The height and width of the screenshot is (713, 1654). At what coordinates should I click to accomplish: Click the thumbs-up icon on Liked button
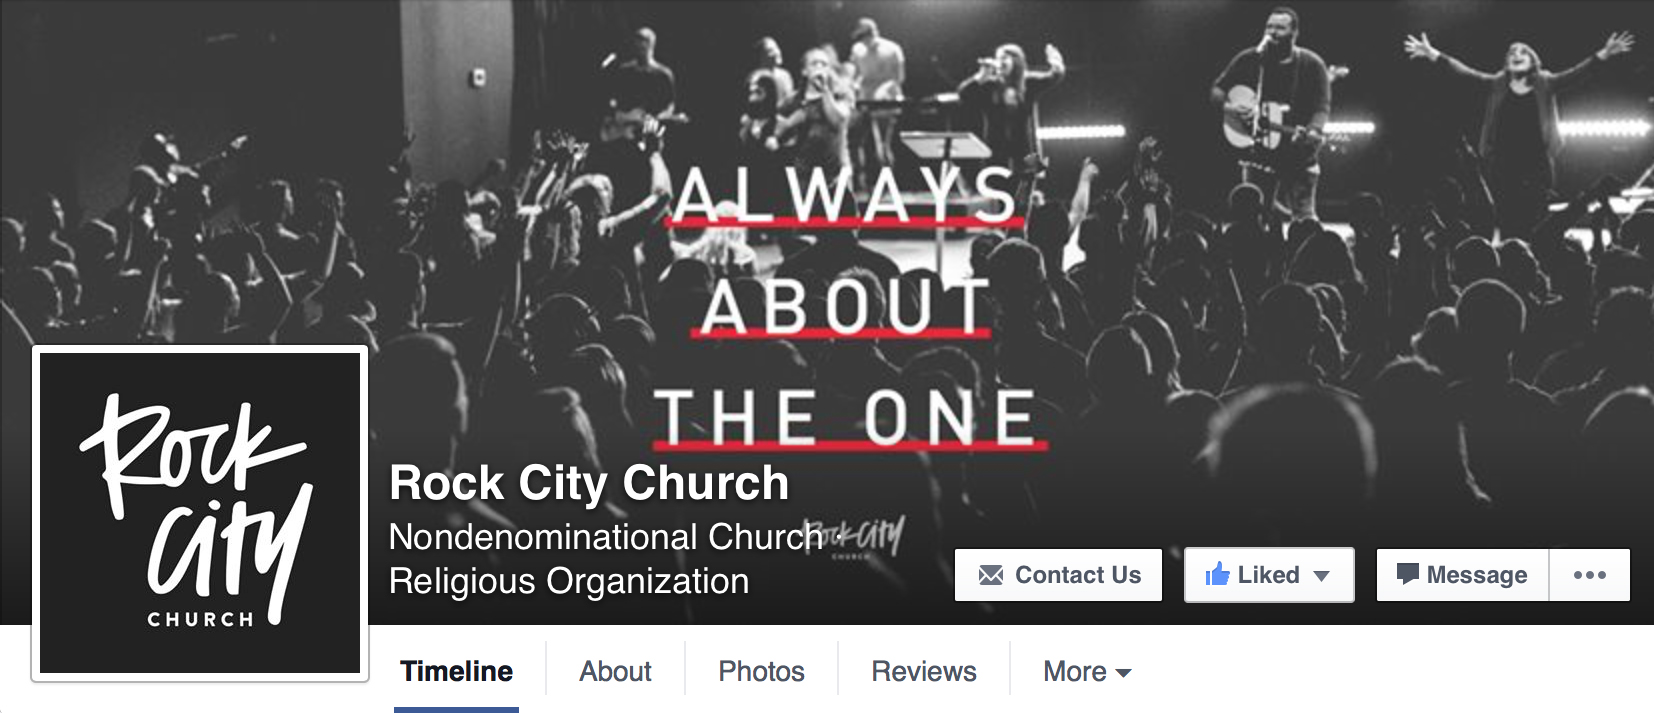click(1217, 574)
